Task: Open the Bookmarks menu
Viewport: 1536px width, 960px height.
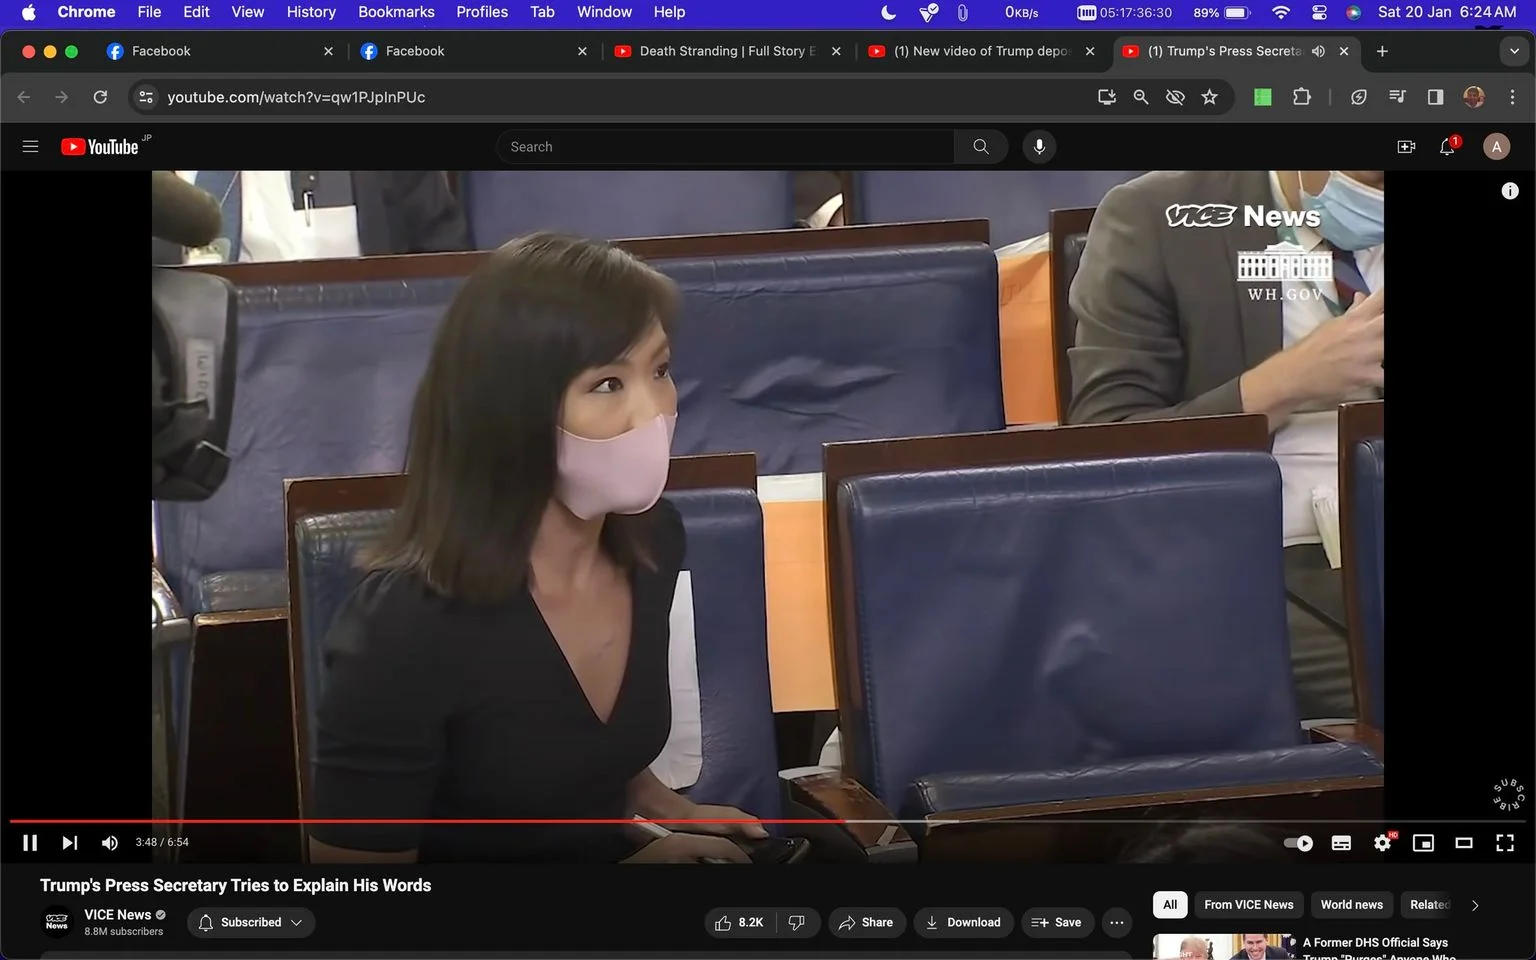Action: coord(396,12)
